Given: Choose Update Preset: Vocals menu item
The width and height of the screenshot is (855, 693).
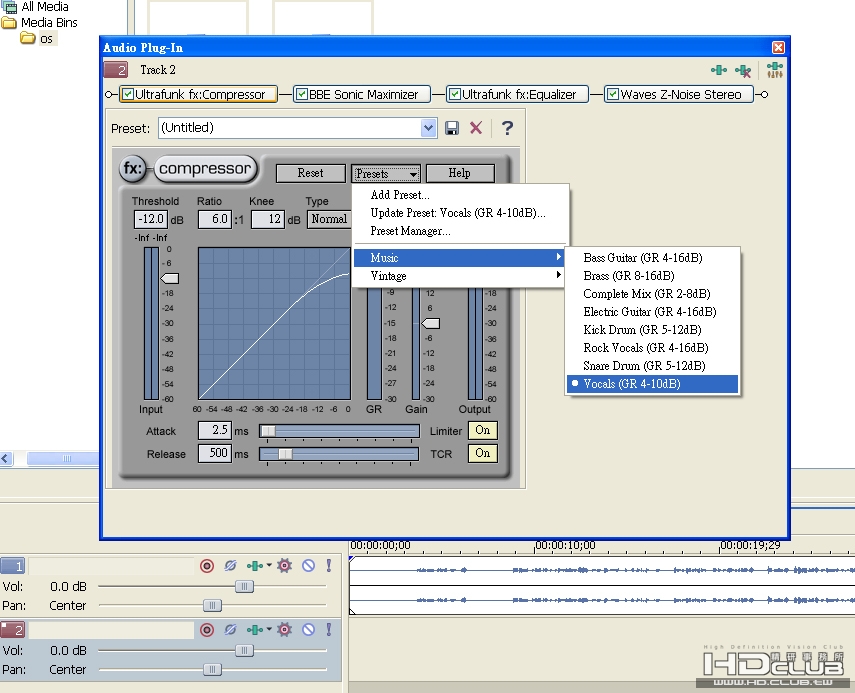Looking at the screenshot, I should pos(458,213).
